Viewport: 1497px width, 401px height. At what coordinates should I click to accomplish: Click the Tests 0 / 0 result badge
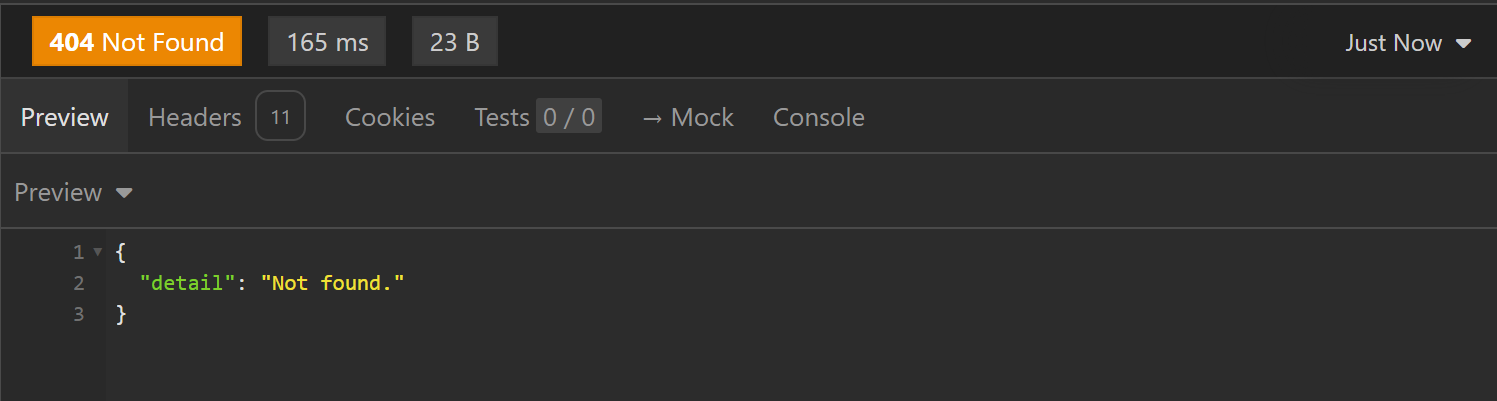(568, 117)
